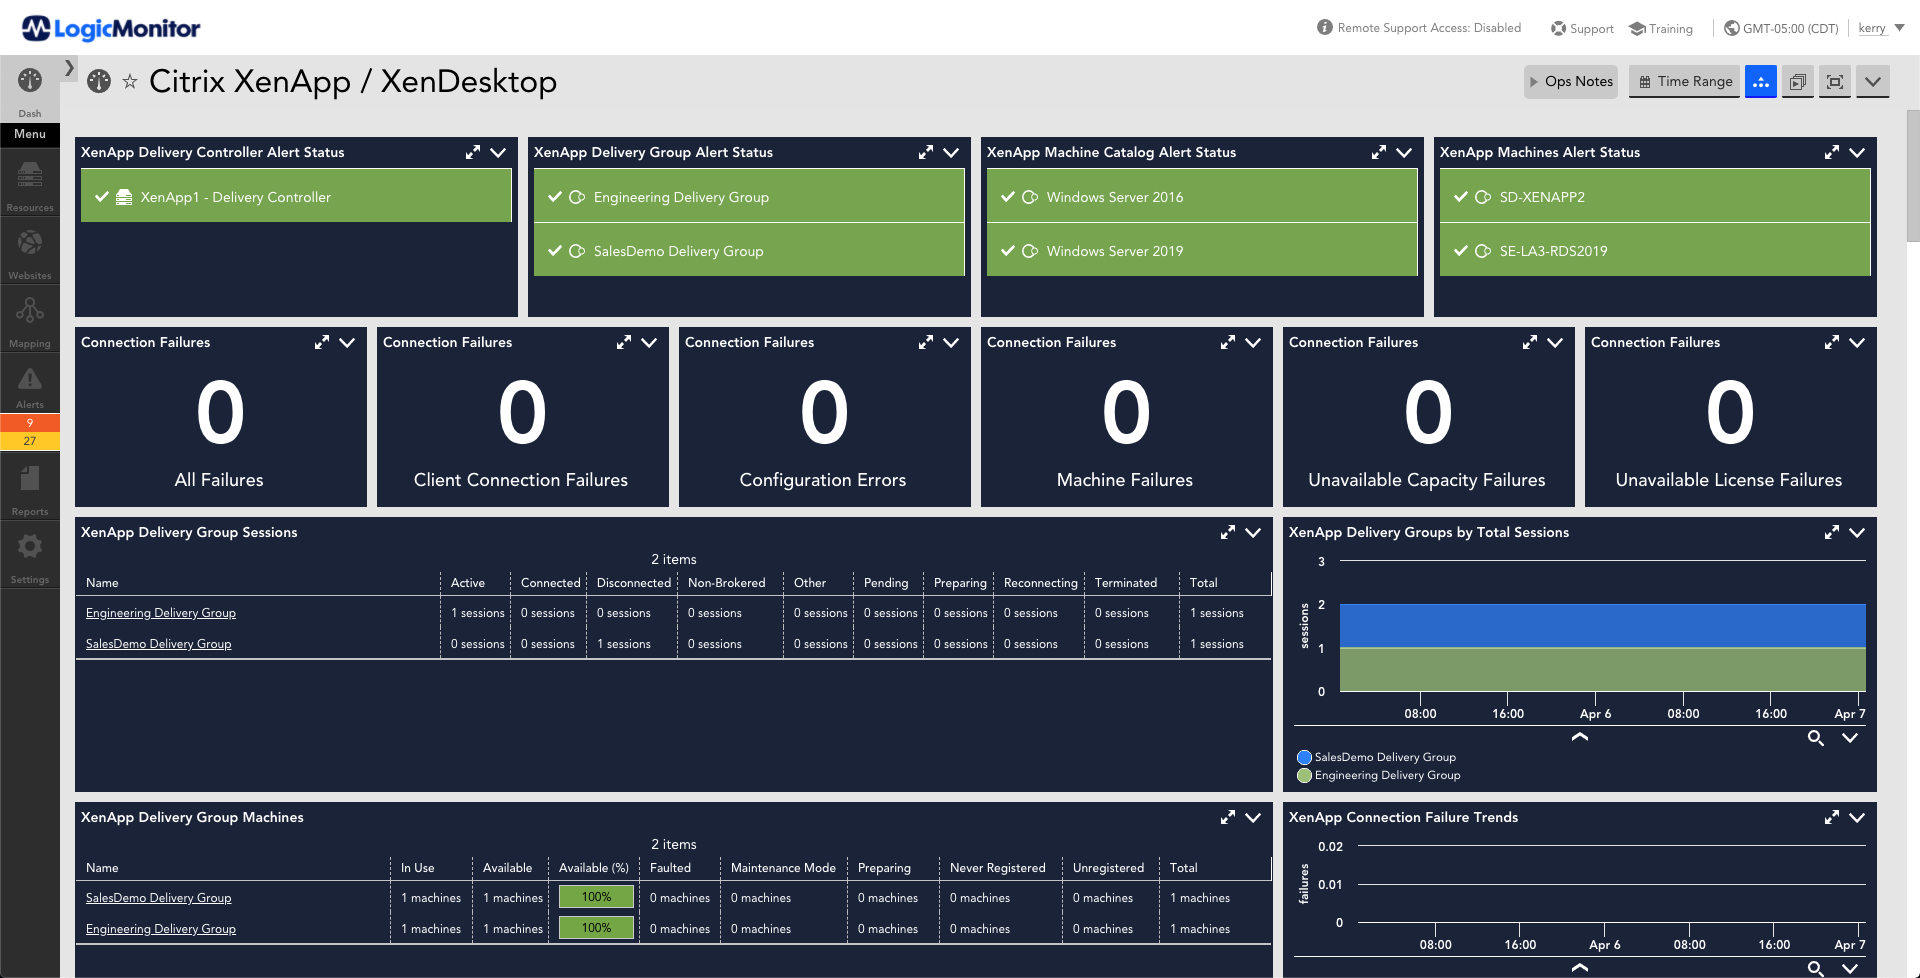Favorite dashboard with the star icon
Viewport: 1920px width, 978px height.
click(130, 82)
